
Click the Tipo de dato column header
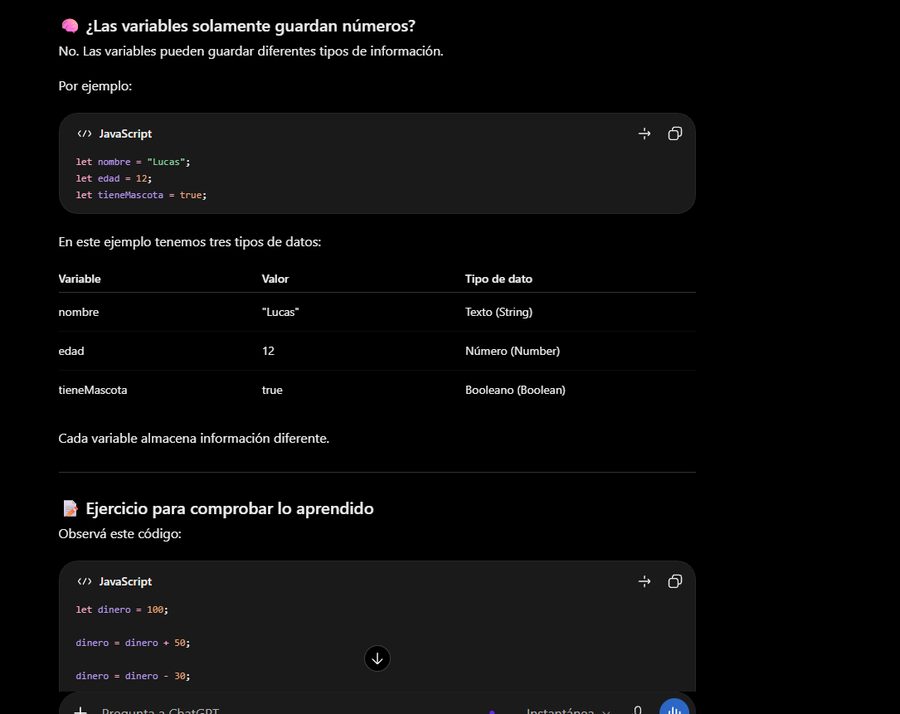[x=499, y=279]
